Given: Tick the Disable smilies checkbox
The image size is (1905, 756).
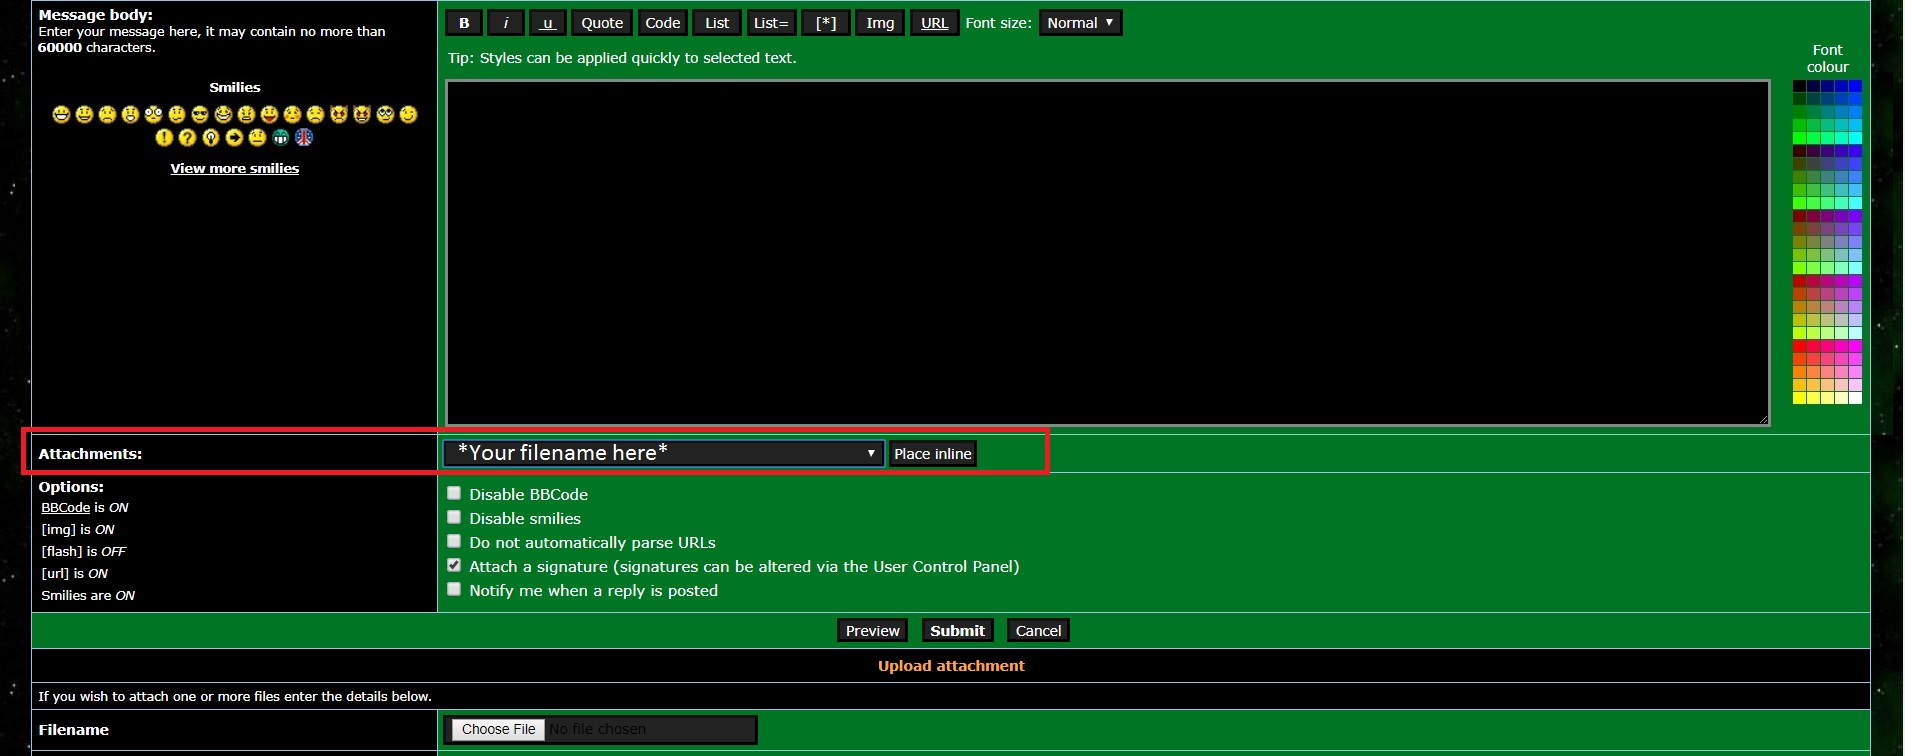Looking at the screenshot, I should (454, 517).
